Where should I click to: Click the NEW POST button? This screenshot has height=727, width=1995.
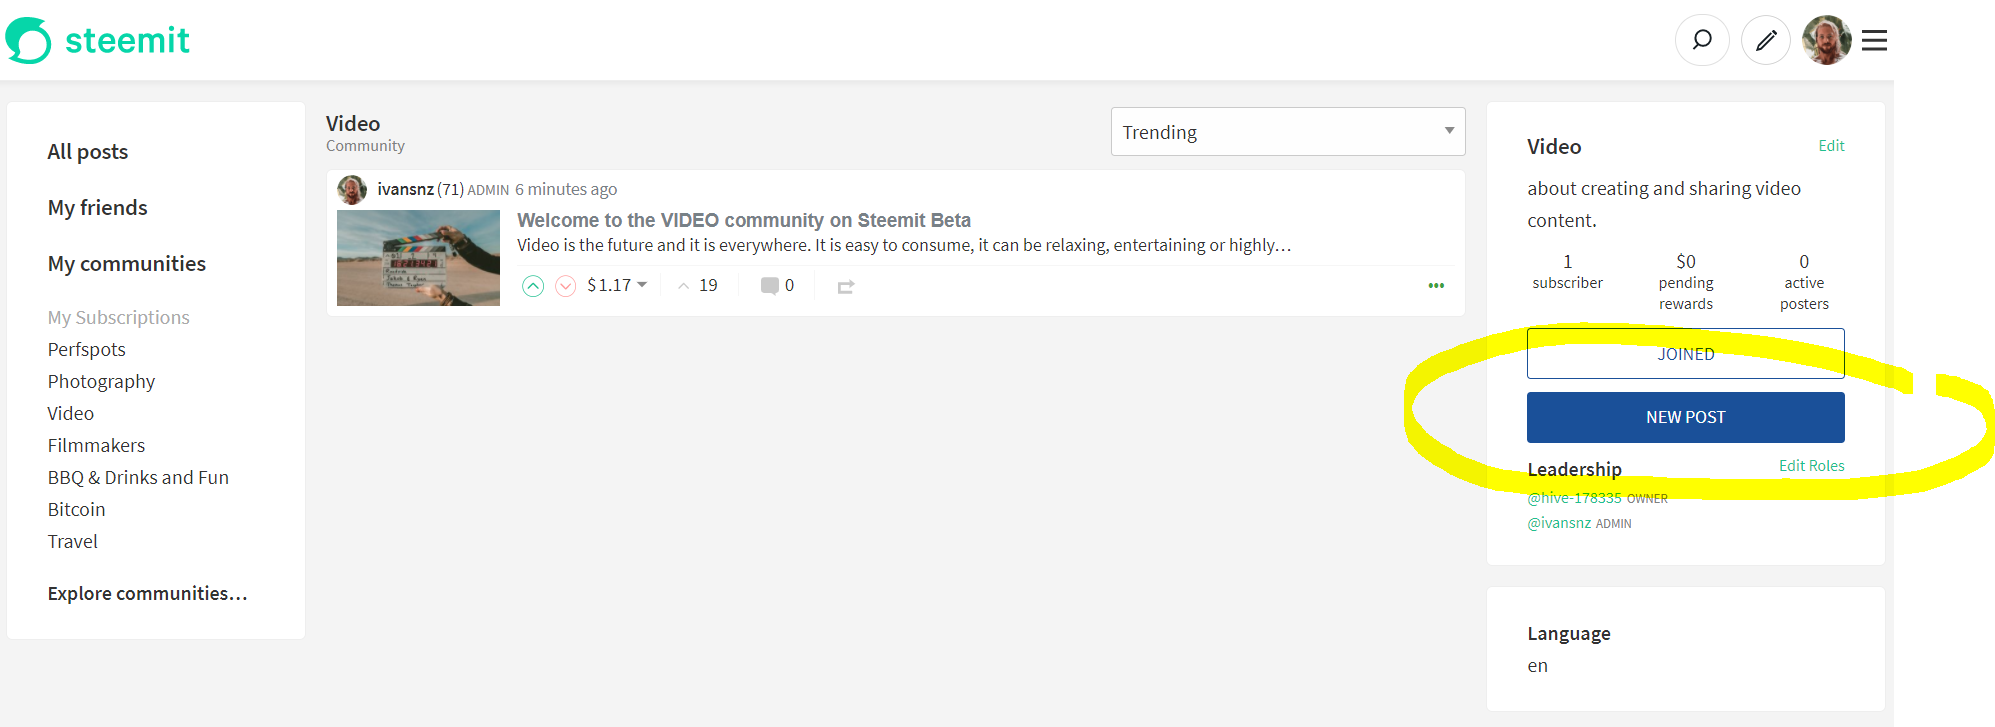(1686, 417)
